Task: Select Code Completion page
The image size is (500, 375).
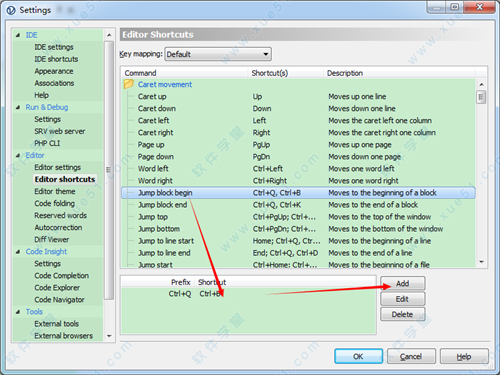Action: point(61,275)
